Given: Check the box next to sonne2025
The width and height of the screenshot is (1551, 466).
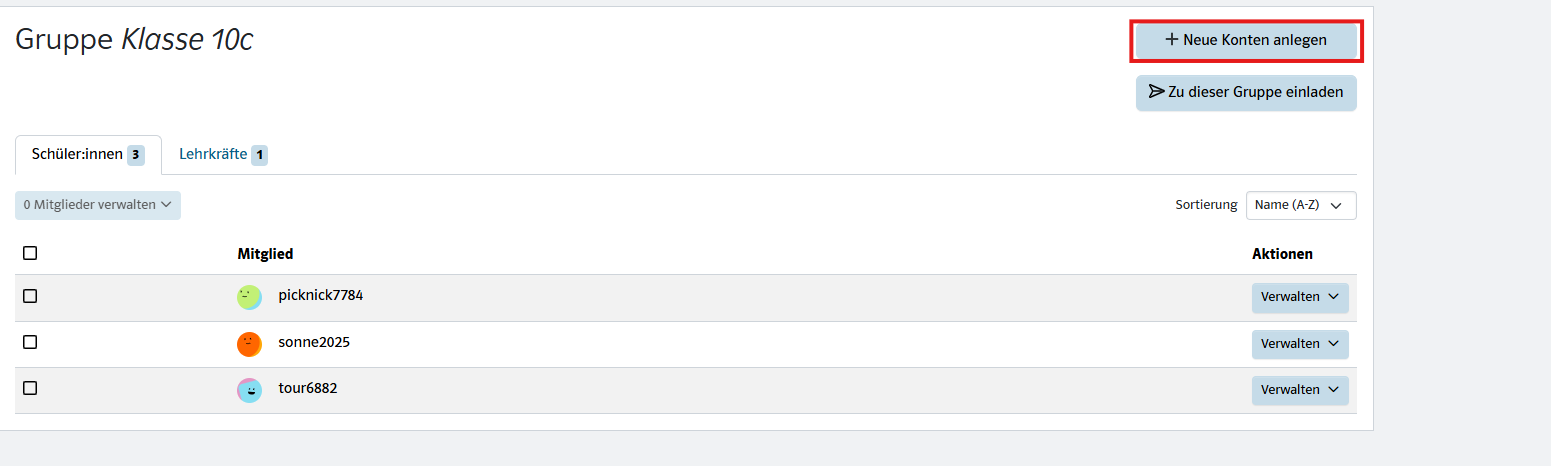Looking at the screenshot, I should [x=30, y=342].
